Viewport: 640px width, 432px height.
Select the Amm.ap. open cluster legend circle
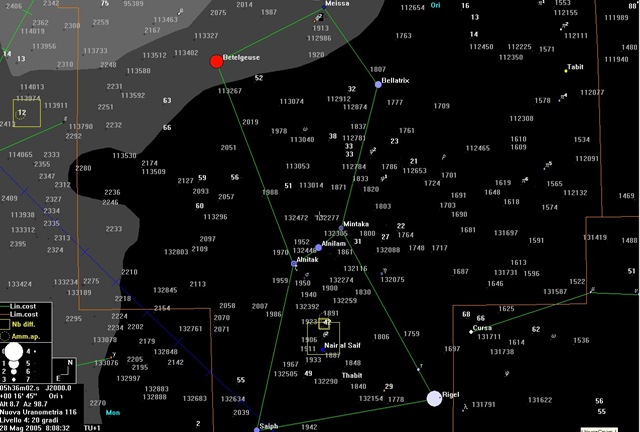5,336
